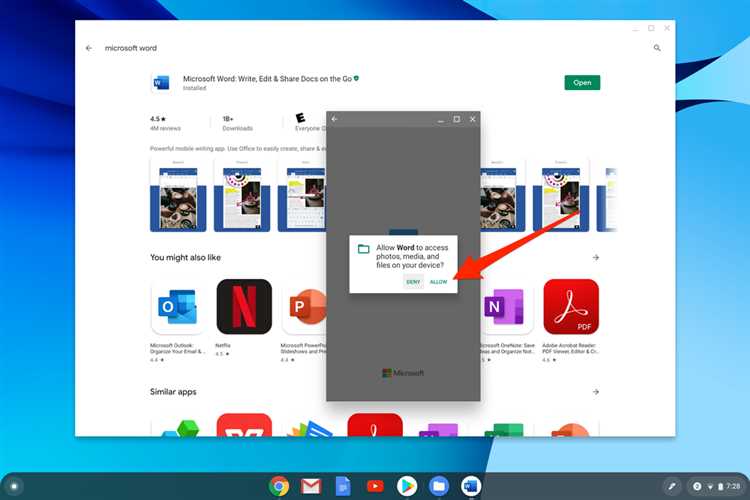Expand the 'You might also like' section arrow
750x500 pixels.
coord(596,257)
